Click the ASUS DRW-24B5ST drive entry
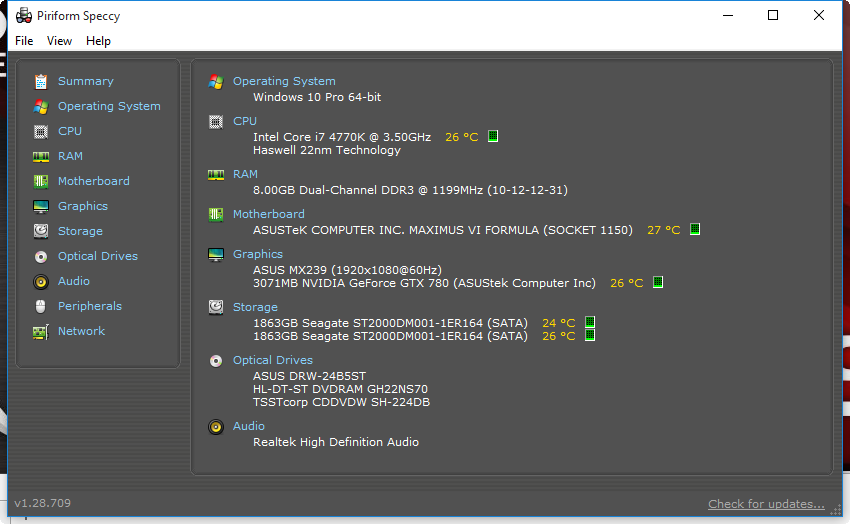Viewport: 850px width, 524px height. pos(309,376)
